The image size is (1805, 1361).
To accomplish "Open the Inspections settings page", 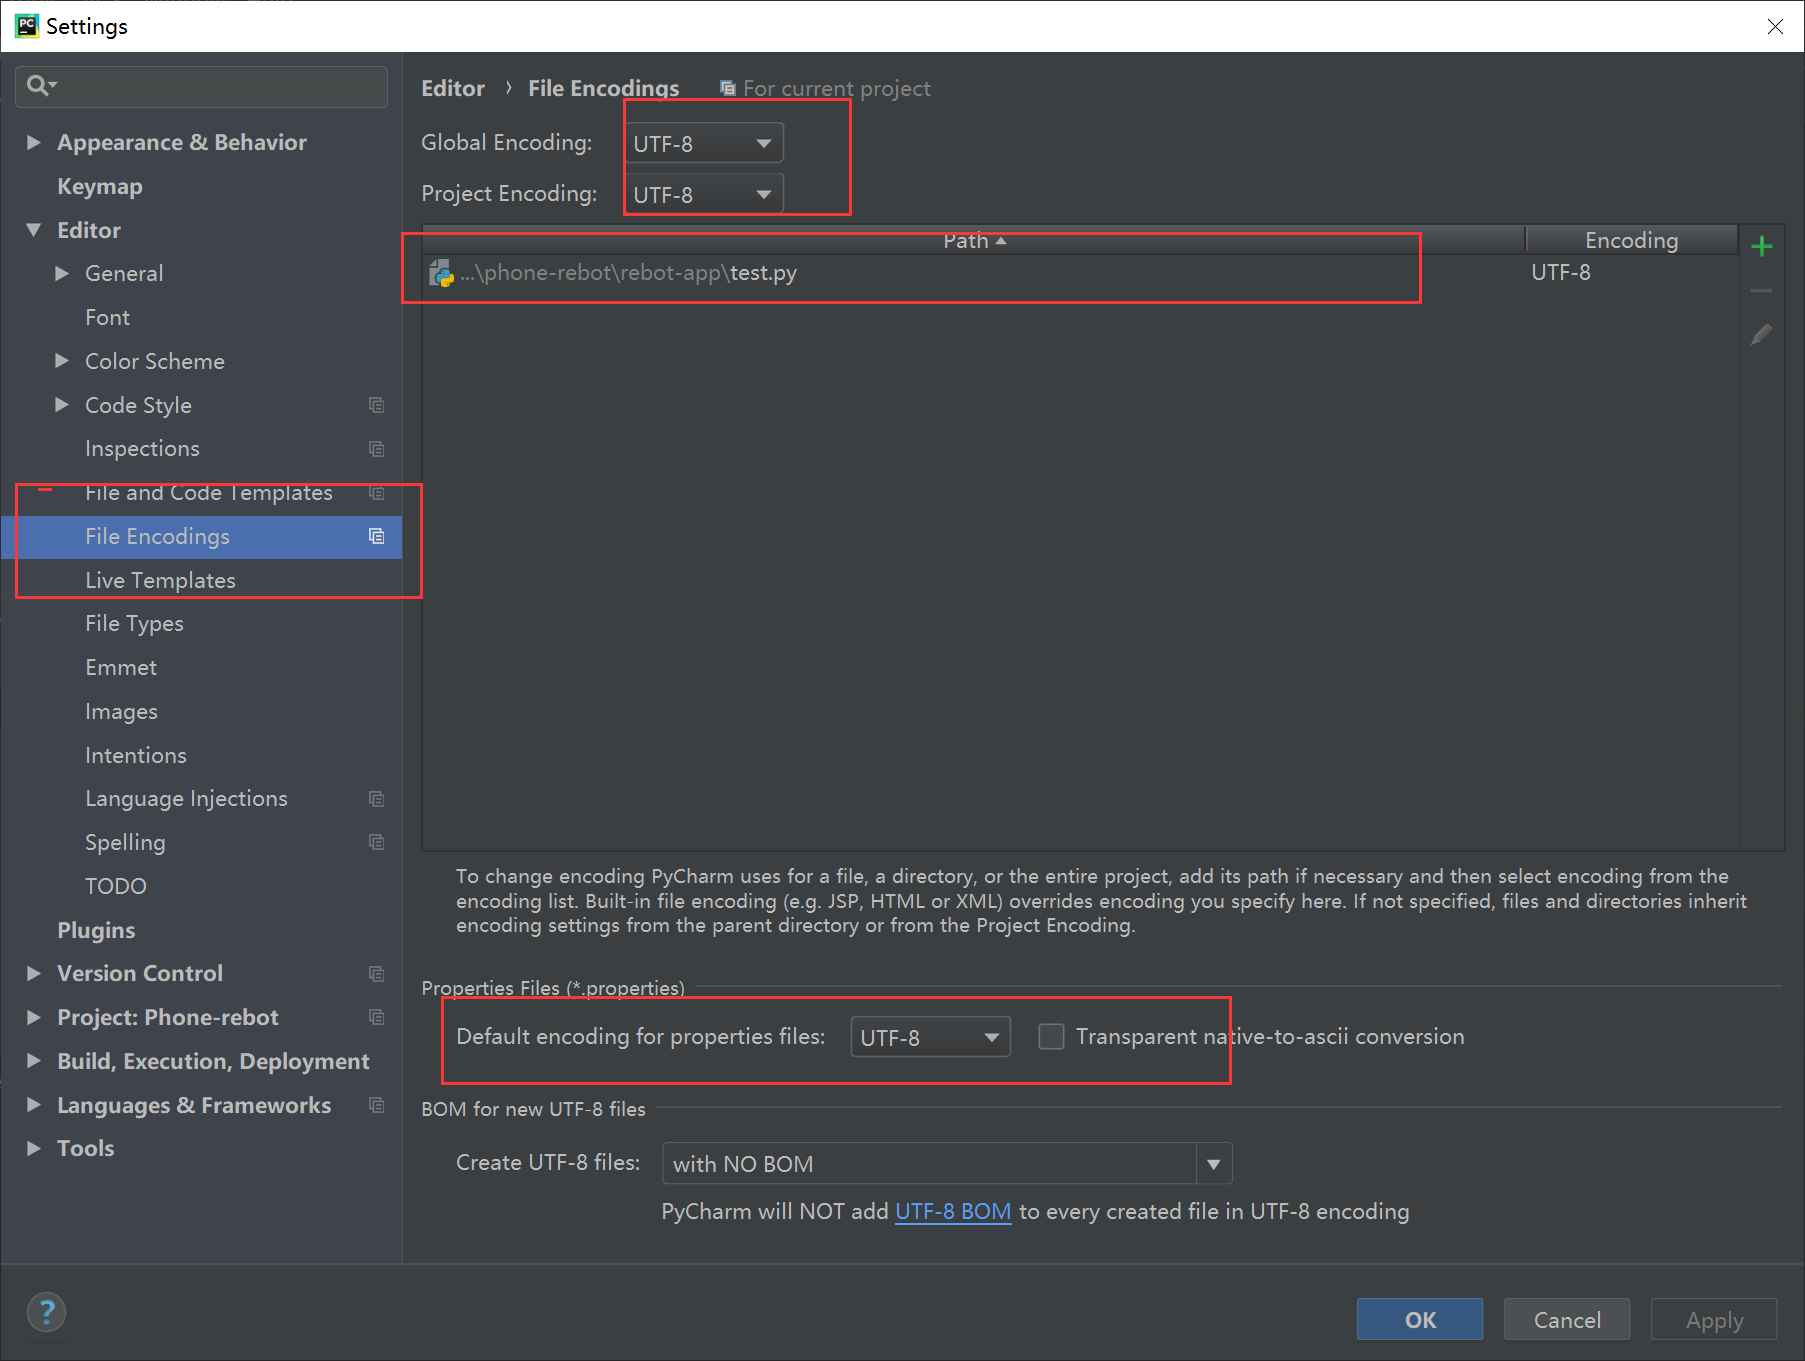I will (142, 449).
